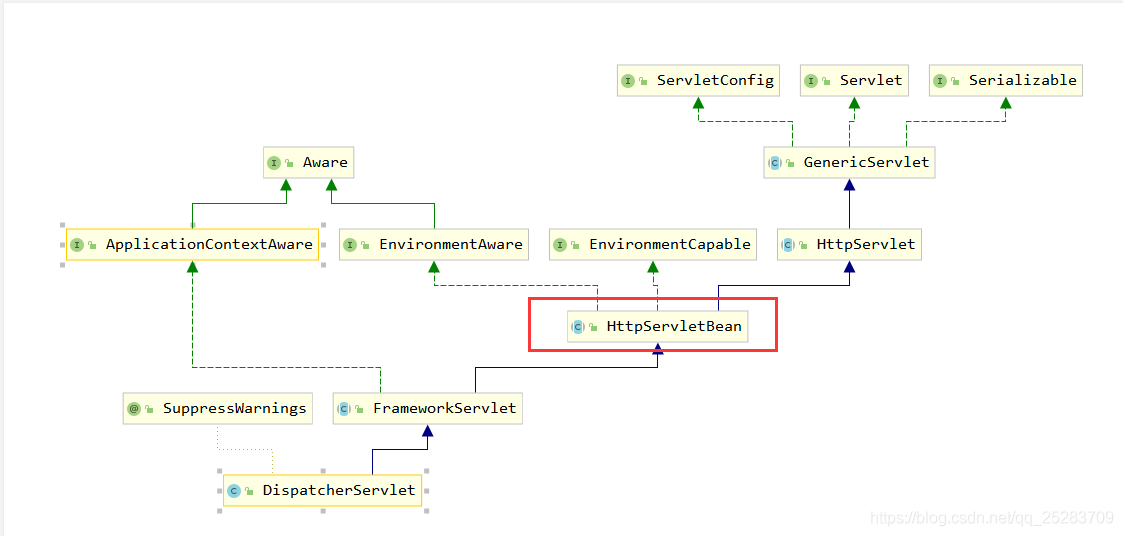Click the annotation icon beside SuppressWarnings
Viewport: 1123px width, 536px height.
click(134, 409)
